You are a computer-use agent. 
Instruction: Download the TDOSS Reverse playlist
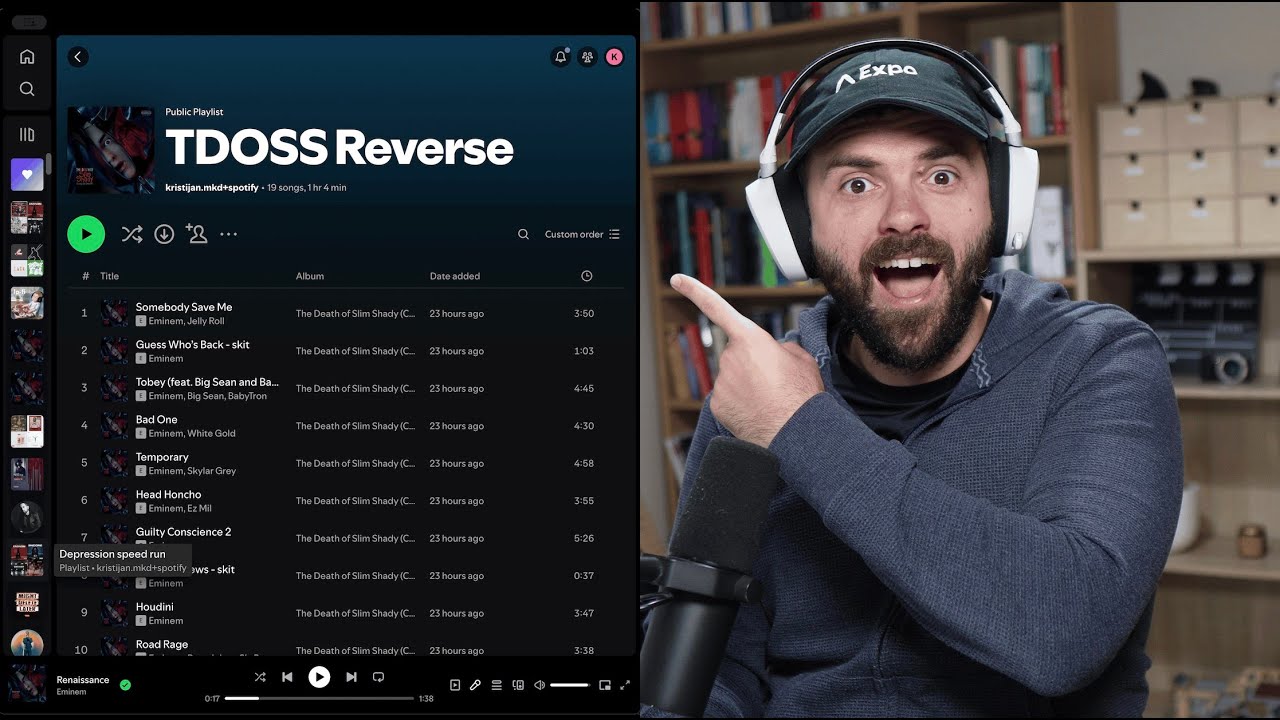164,234
